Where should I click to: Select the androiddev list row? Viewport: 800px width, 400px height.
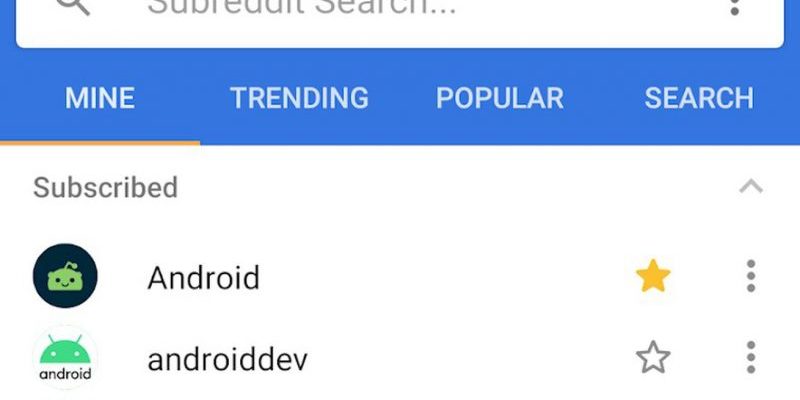[x=400, y=358]
